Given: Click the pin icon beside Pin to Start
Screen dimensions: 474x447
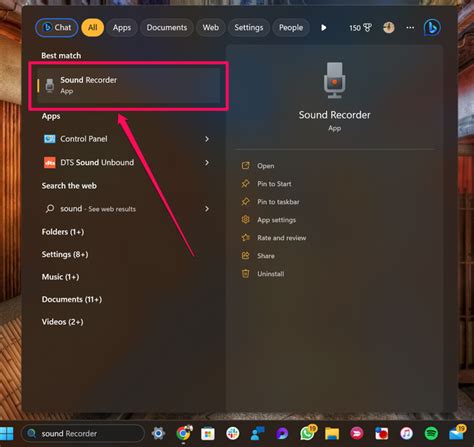Looking at the screenshot, I should [246, 184].
